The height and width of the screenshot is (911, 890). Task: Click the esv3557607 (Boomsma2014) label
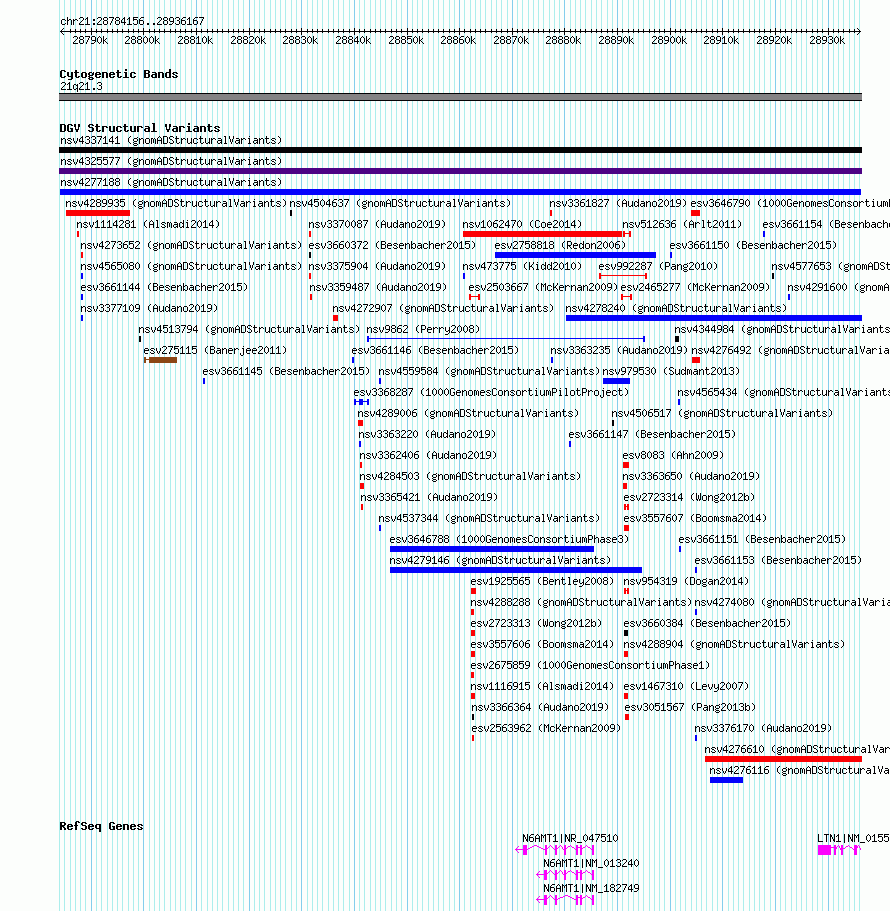(695, 518)
